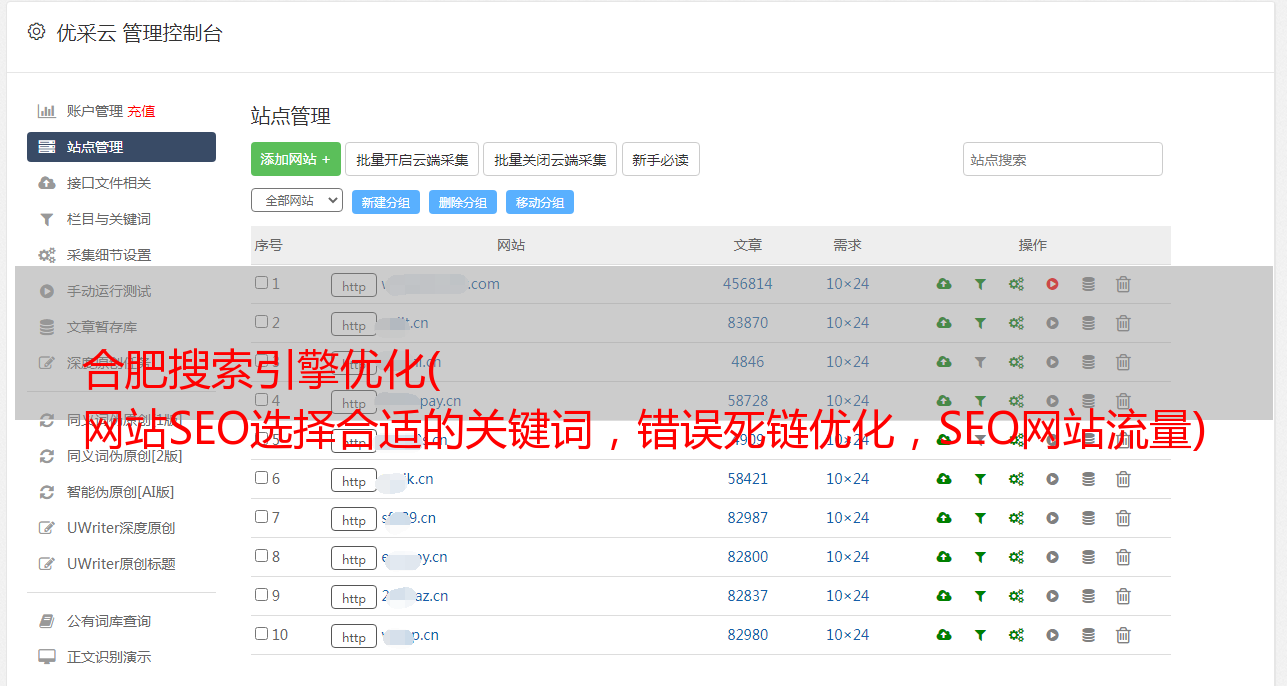Click the blue 新建分组 button
Image resolution: width=1287 pixels, height=686 pixels.
coord(385,202)
